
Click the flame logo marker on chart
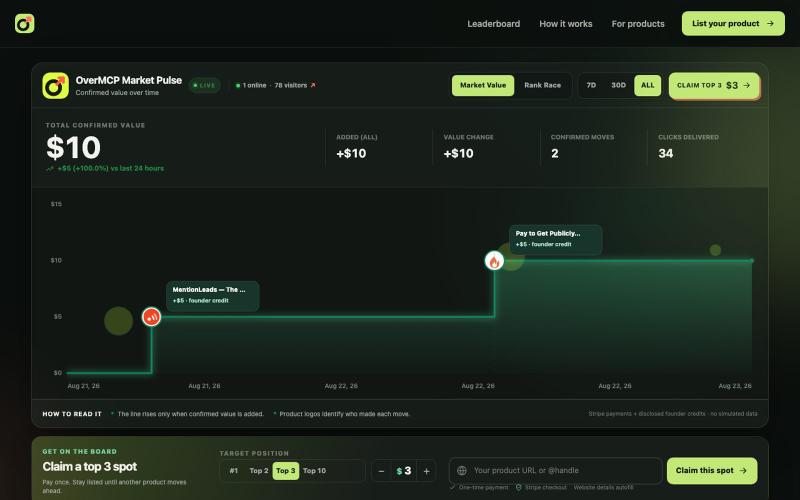coord(494,261)
